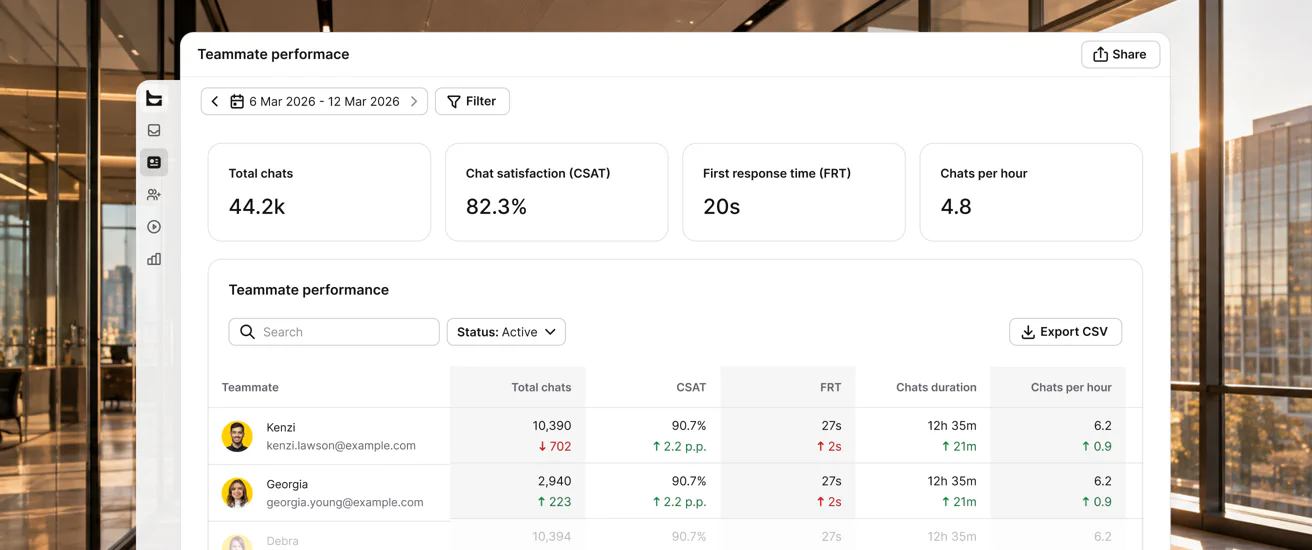Click the Filter button
The image size is (1312, 550).
[472, 101]
